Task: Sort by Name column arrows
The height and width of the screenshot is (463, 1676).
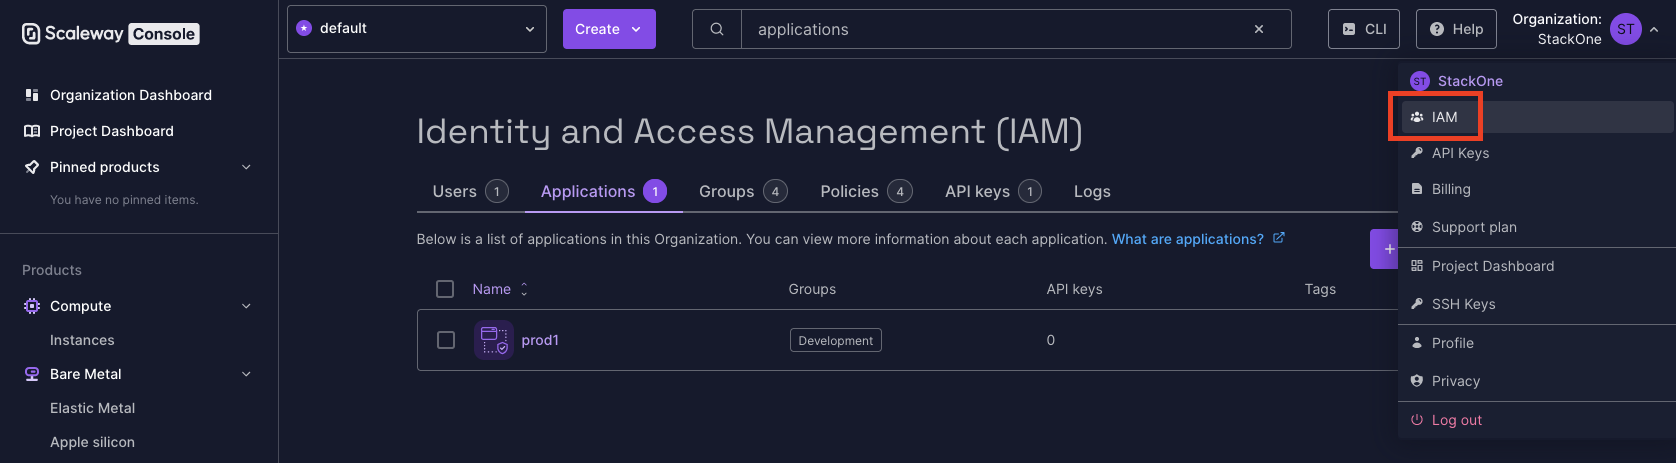Action: 524,289
